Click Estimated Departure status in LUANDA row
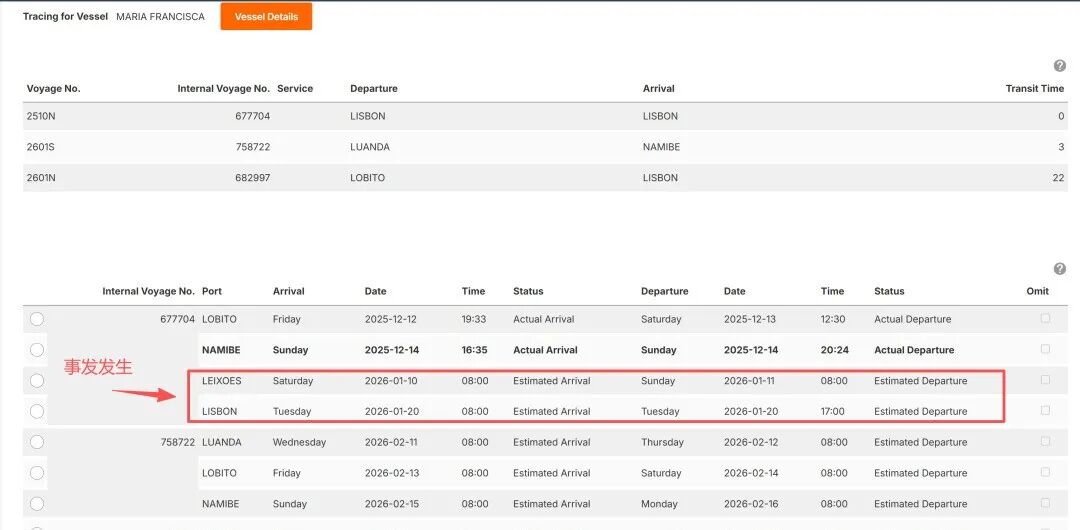The height and width of the screenshot is (530, 1080). (920, 442)
